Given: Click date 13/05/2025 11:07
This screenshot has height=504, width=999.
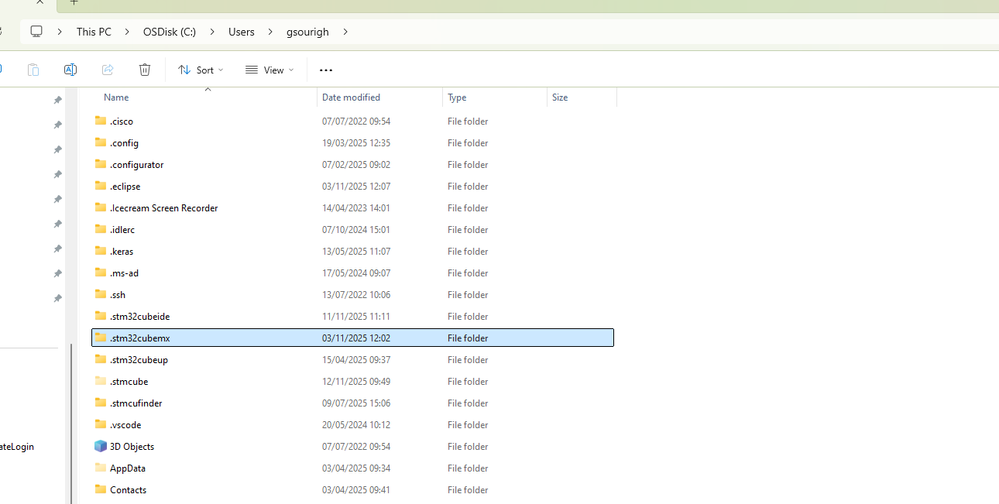Looking at the screenshot, I should tap(356, 251).
